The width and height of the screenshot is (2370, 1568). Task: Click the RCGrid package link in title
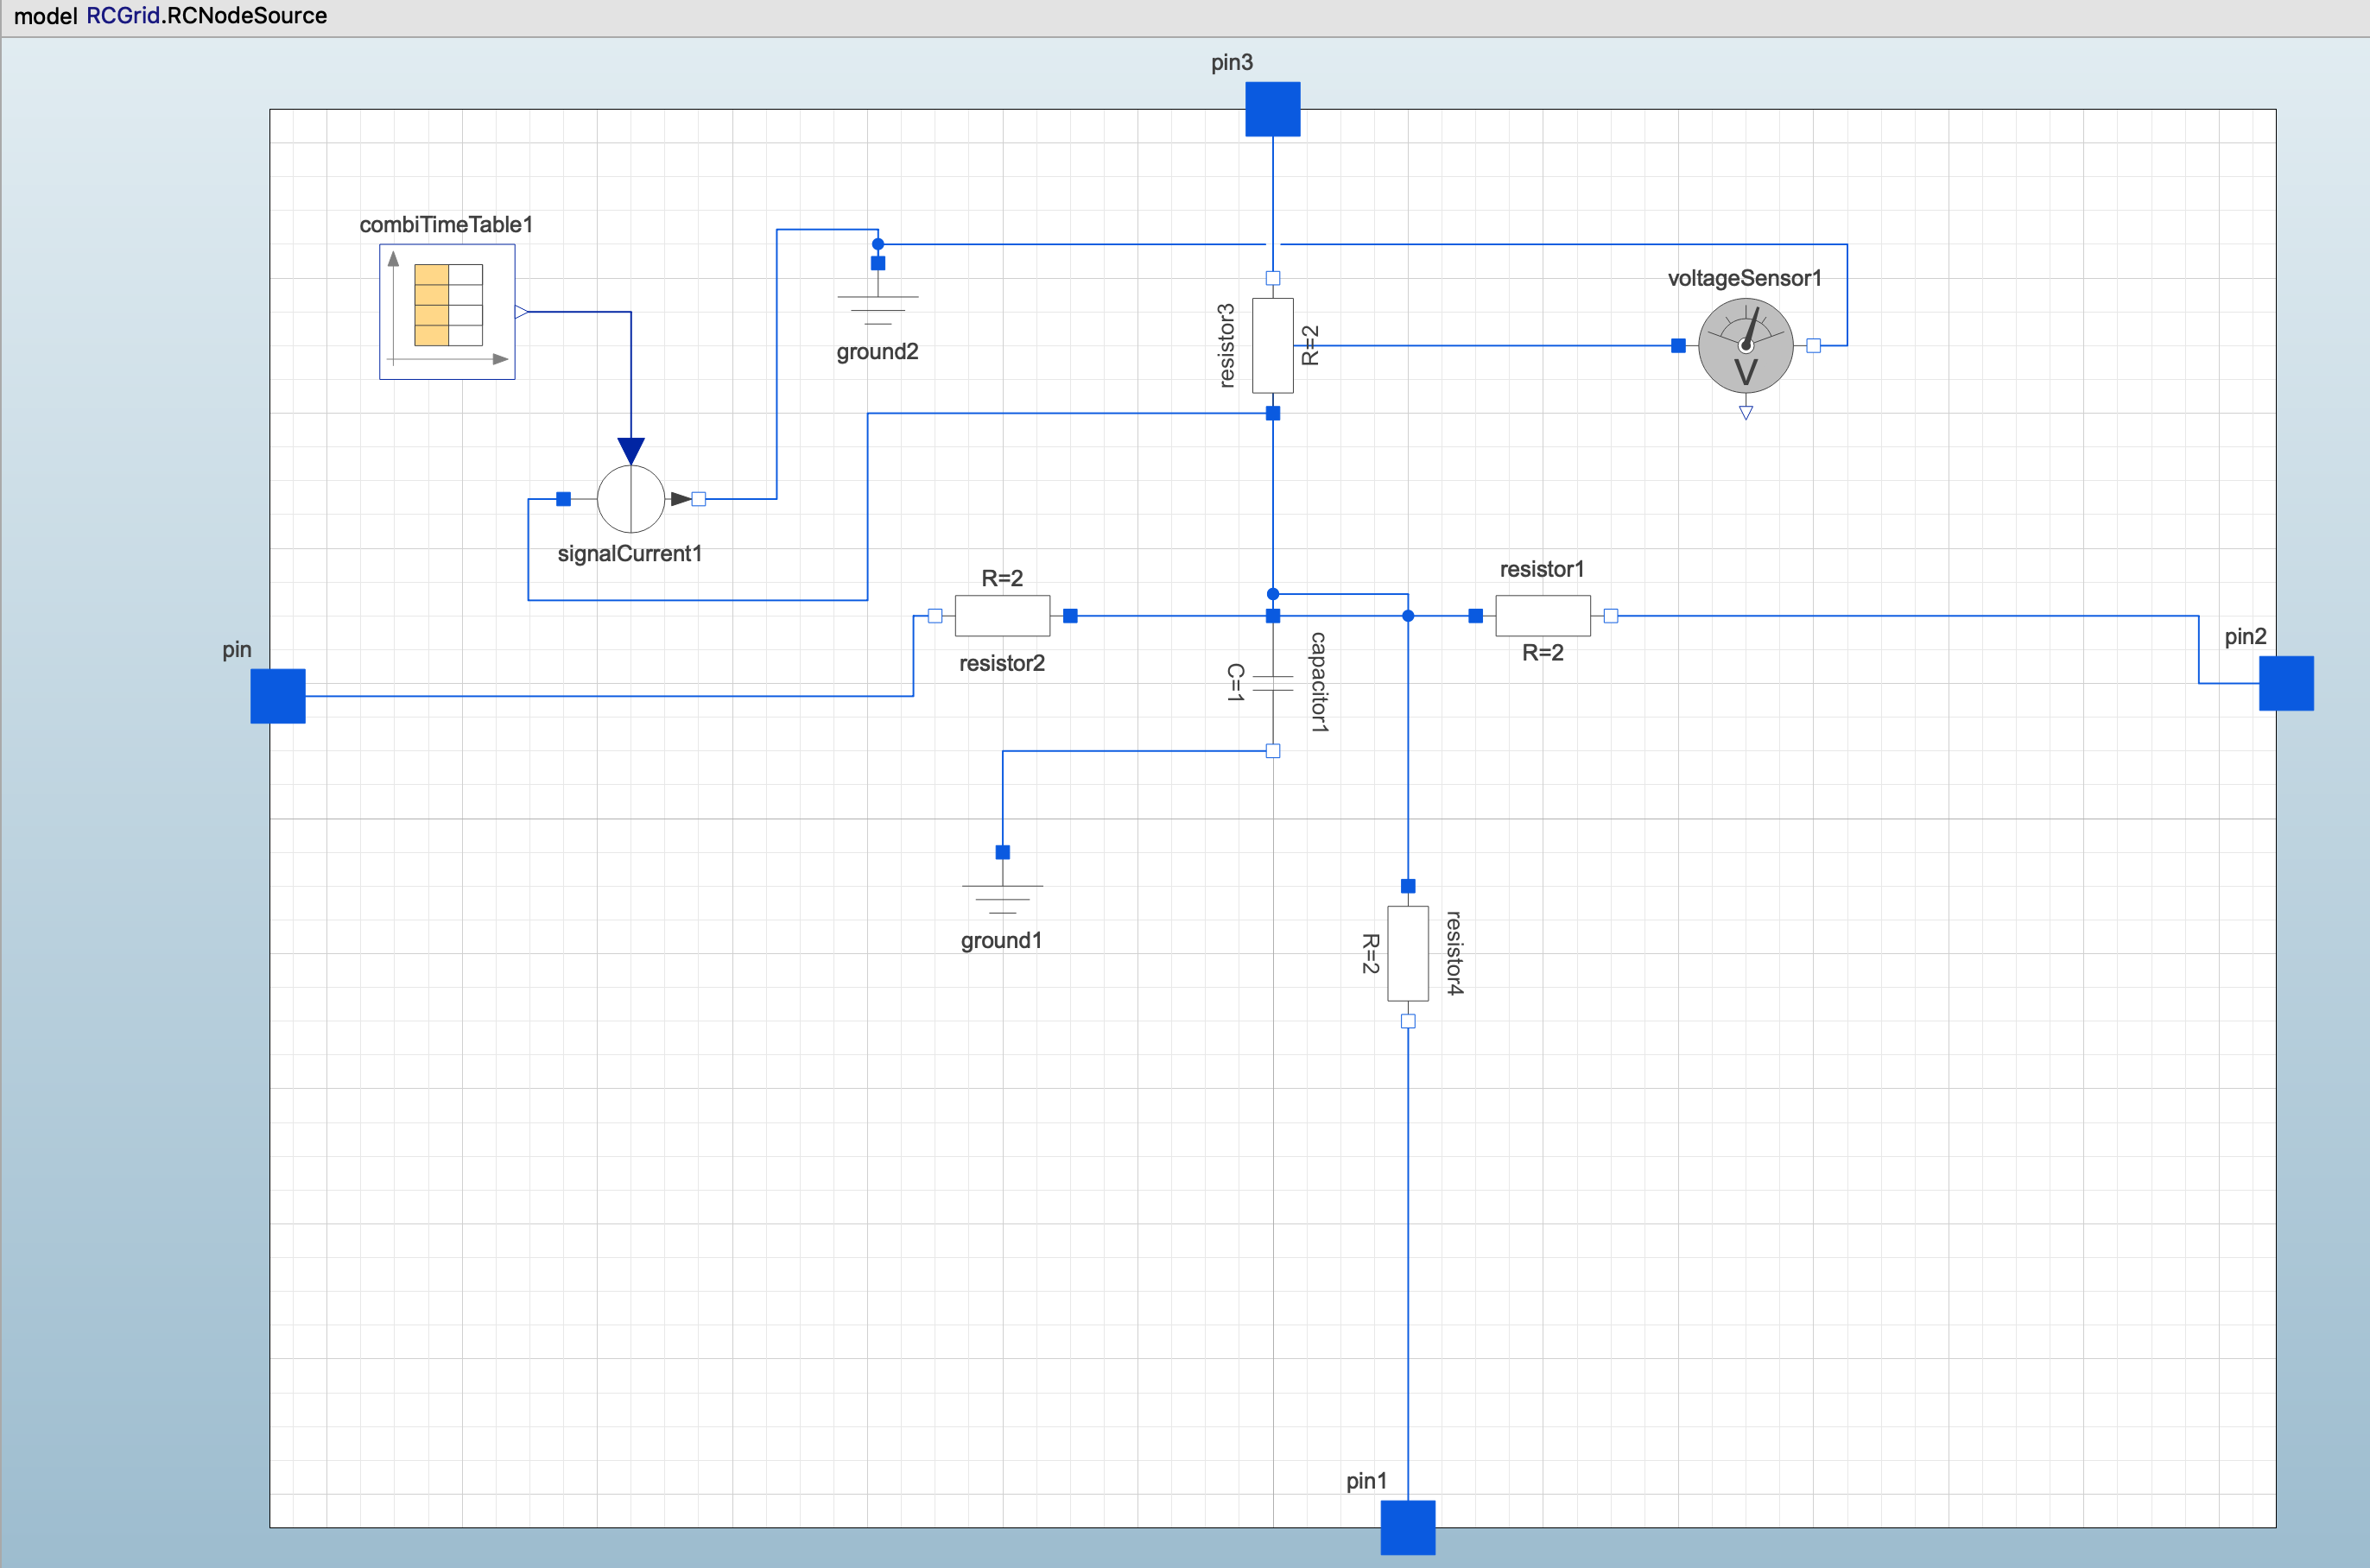pyautogui.click(x=123, y=15)
